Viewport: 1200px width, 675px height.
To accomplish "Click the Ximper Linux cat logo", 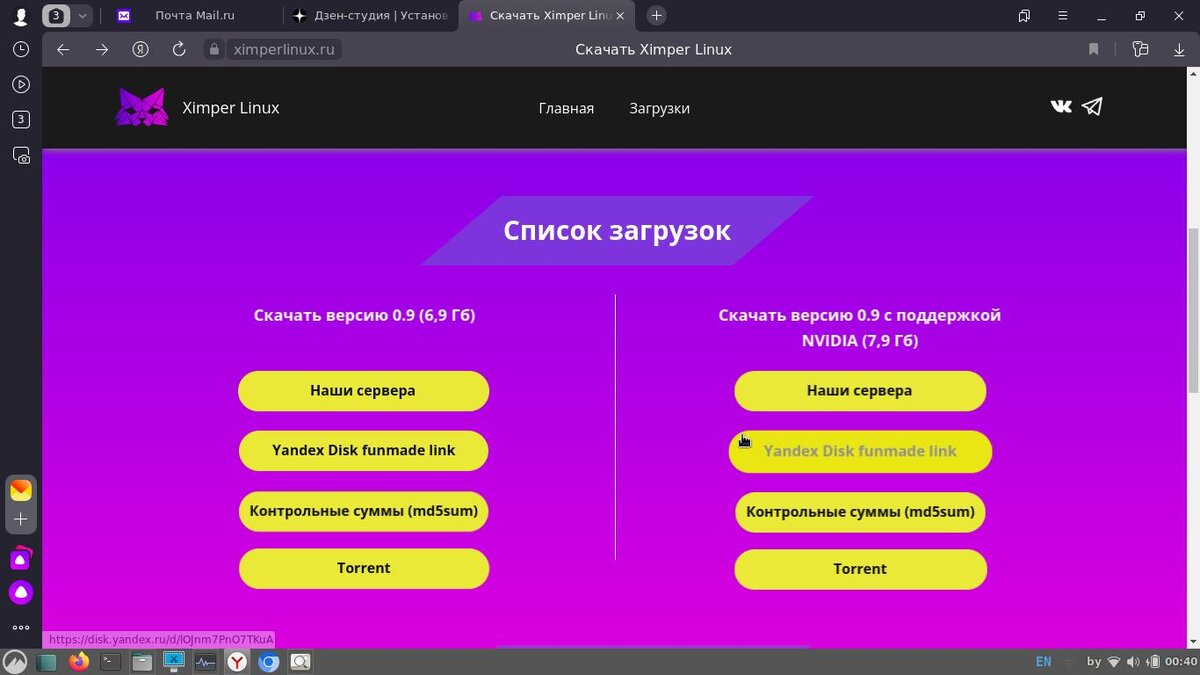I will click(x=141, y=107).
